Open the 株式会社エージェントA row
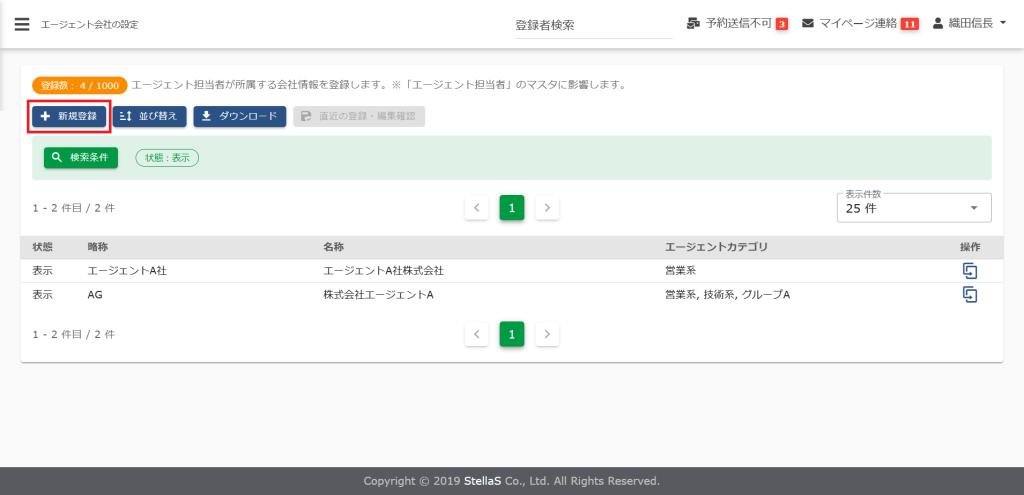The height and width of the screenshot is (495, 1024). point(378,295)
